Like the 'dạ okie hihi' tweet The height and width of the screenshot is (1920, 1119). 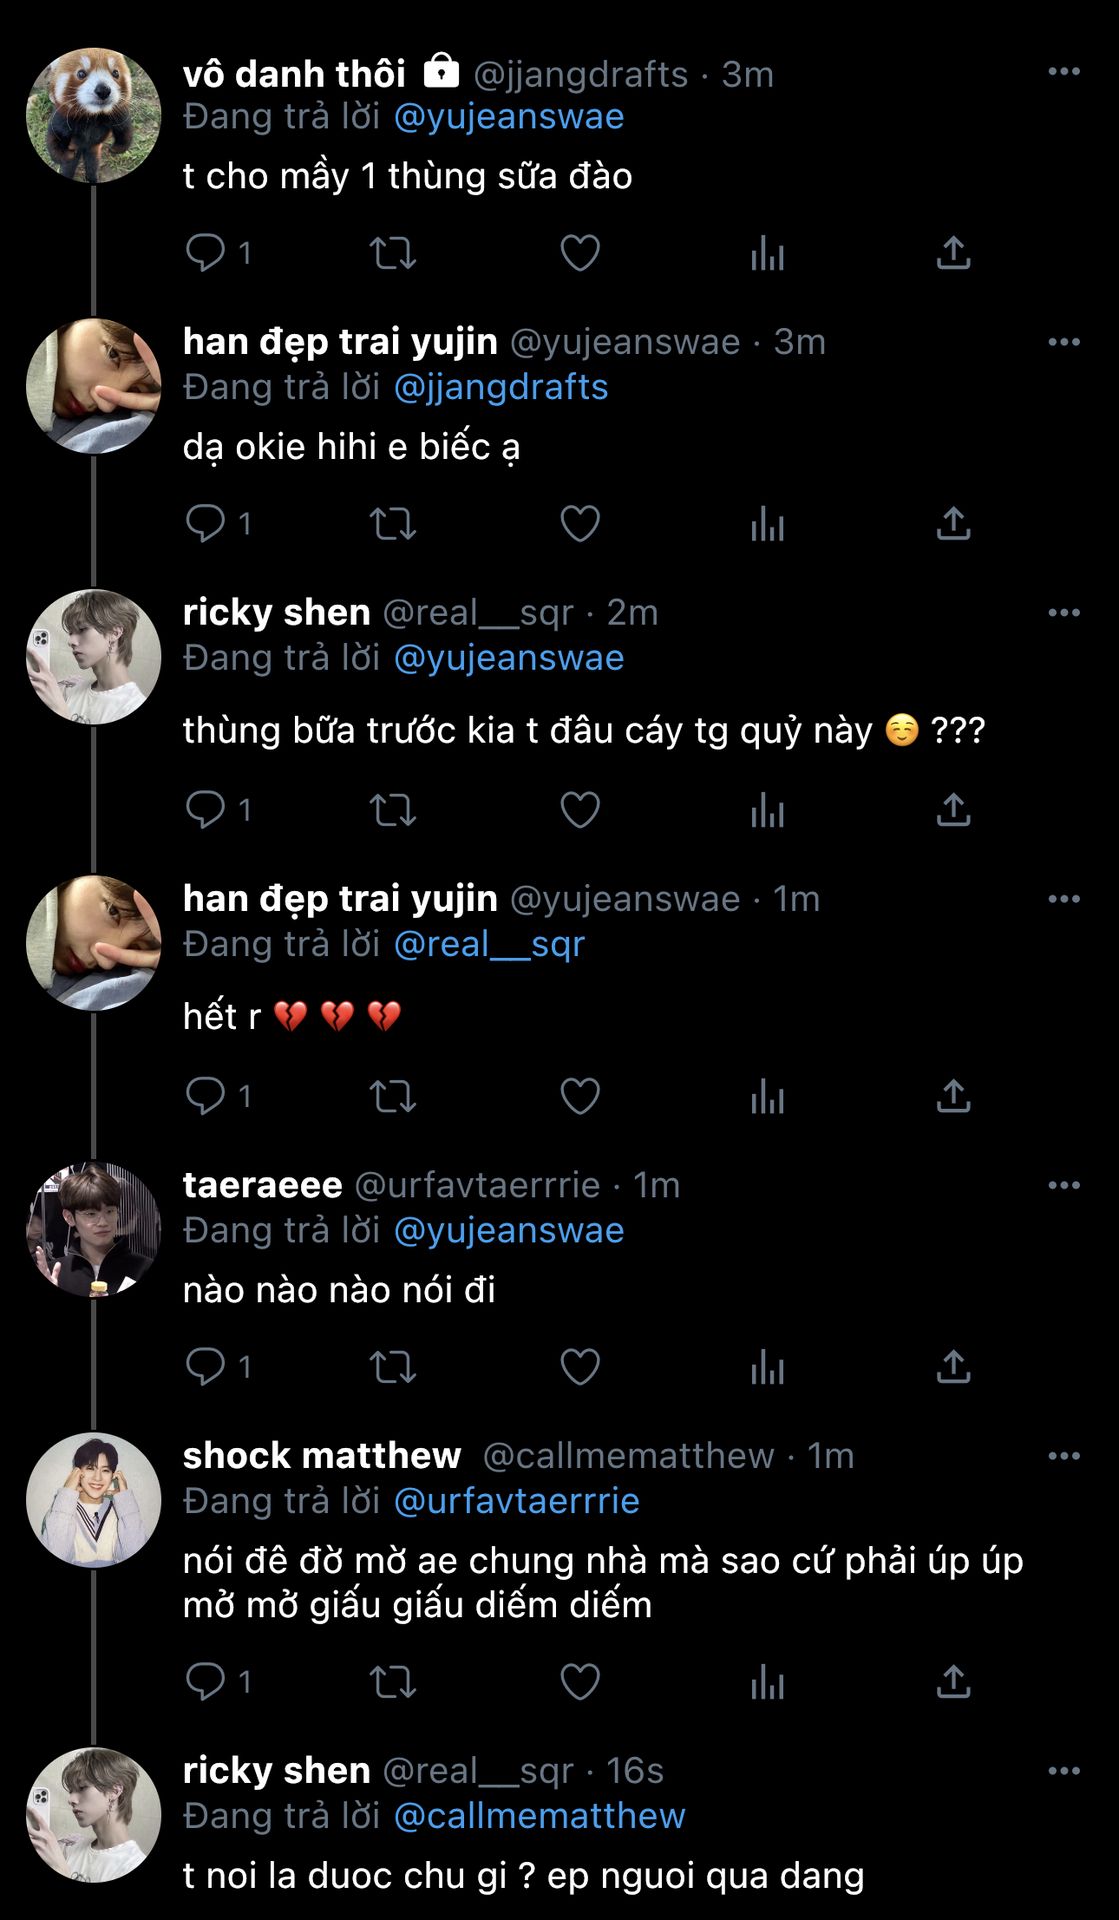click(x=580, y=524)
